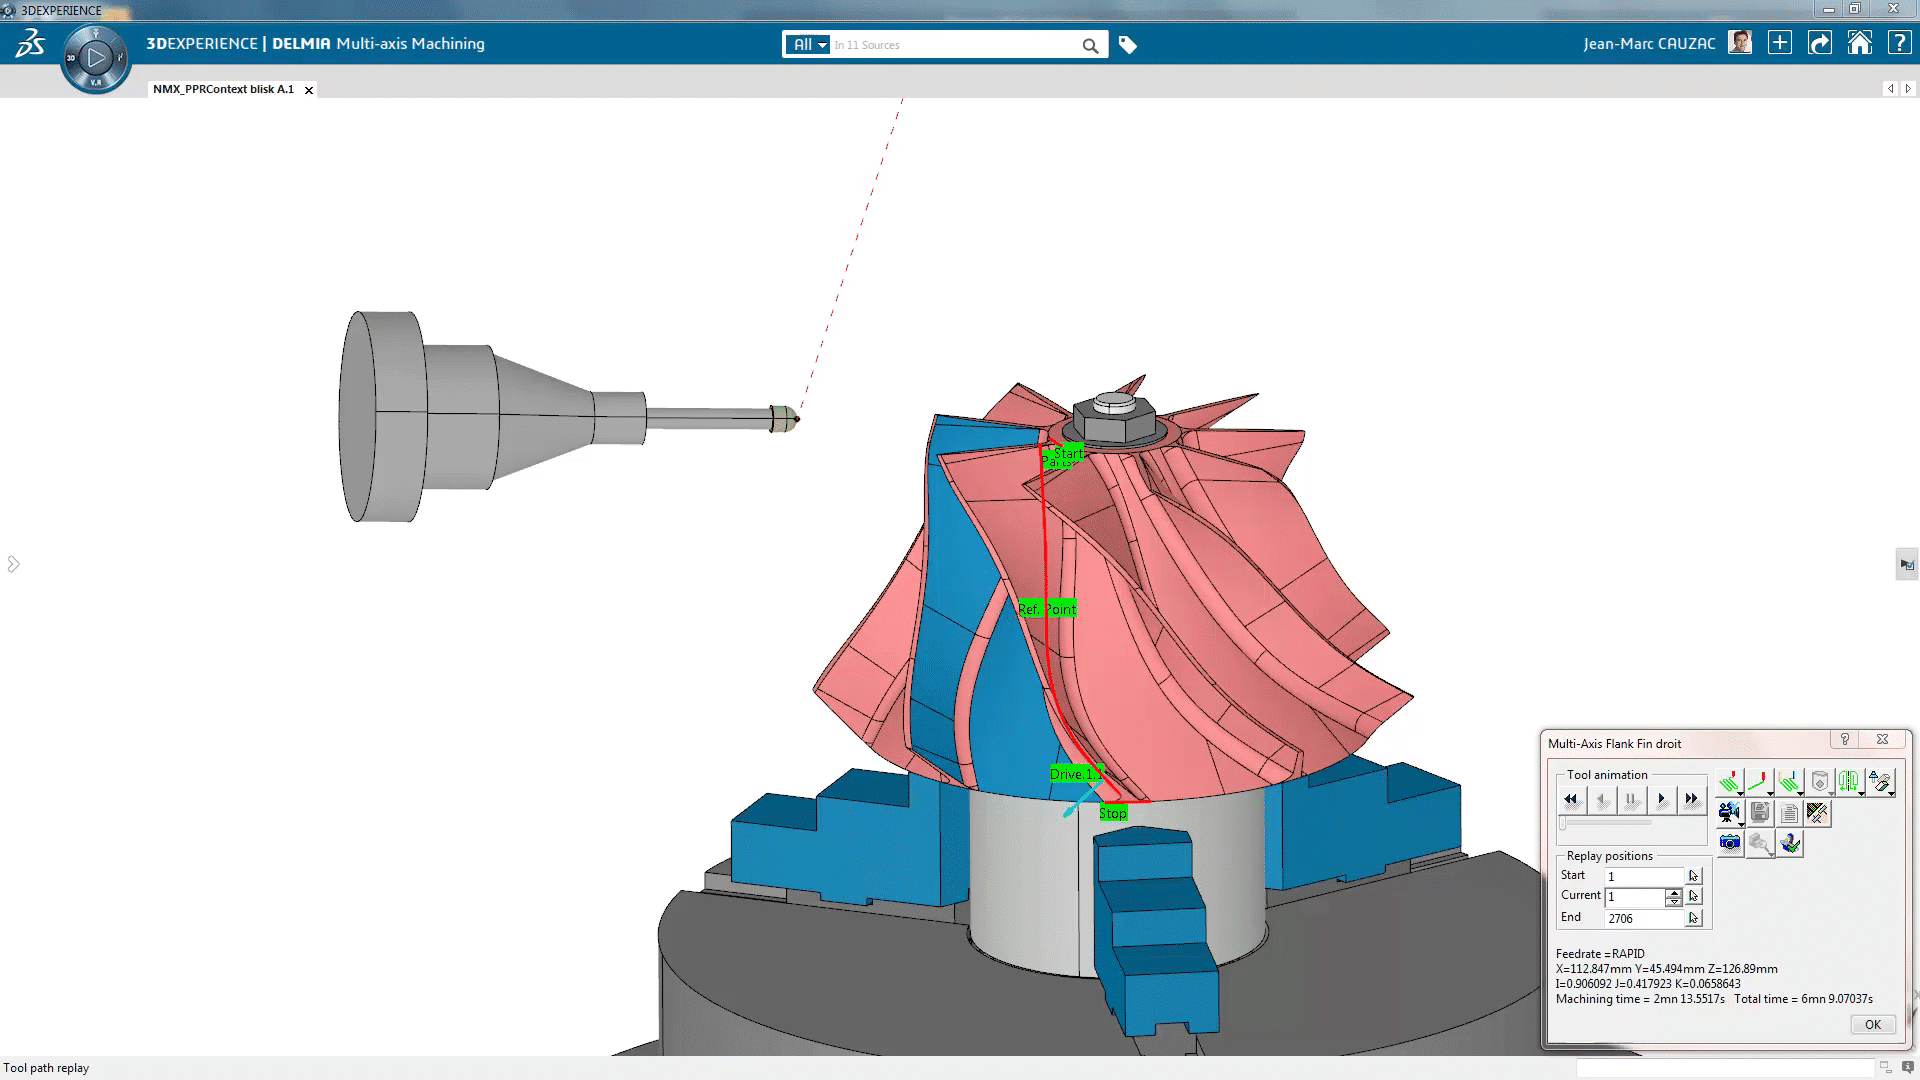Screen dimensions: 1920x1080
Task: Increment the Current position spinner up
Action: [x=1674, y=892]
